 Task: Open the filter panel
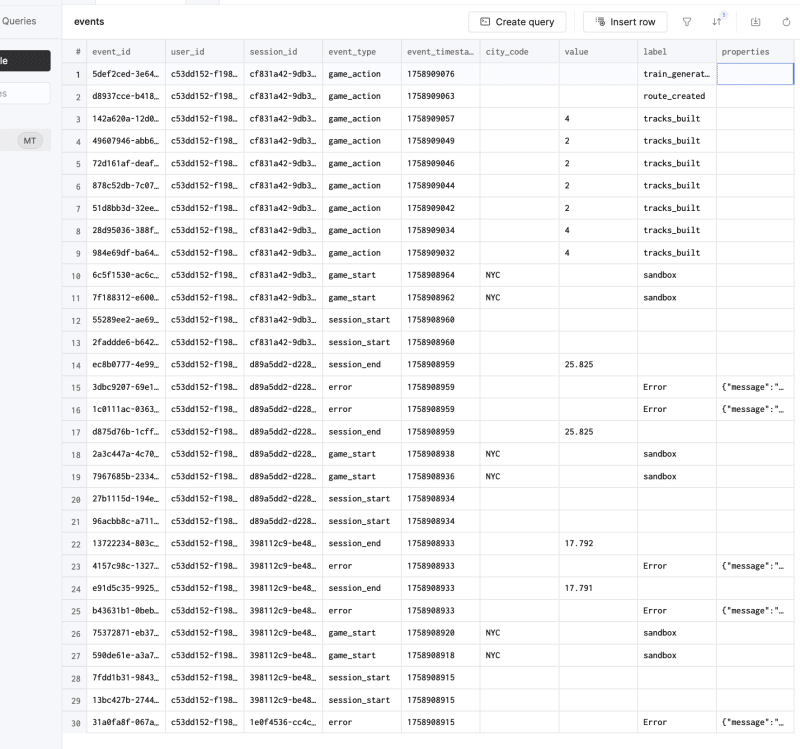pos(687,21)
